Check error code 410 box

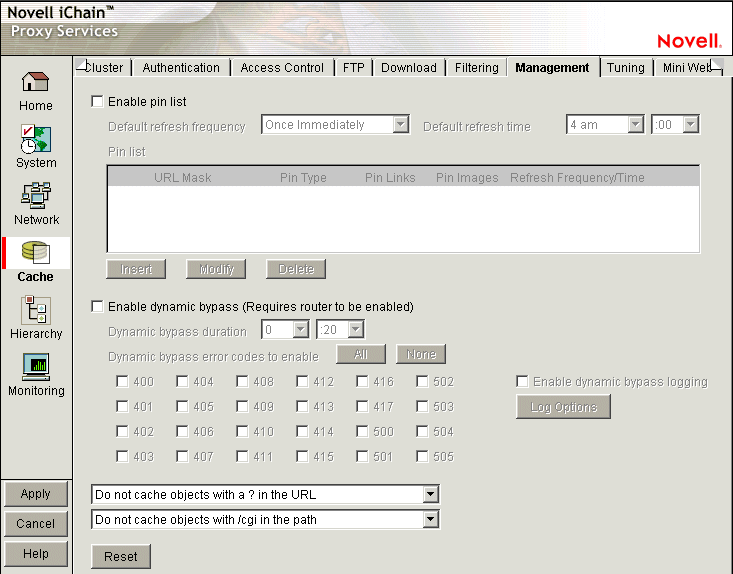pos(242,431)
